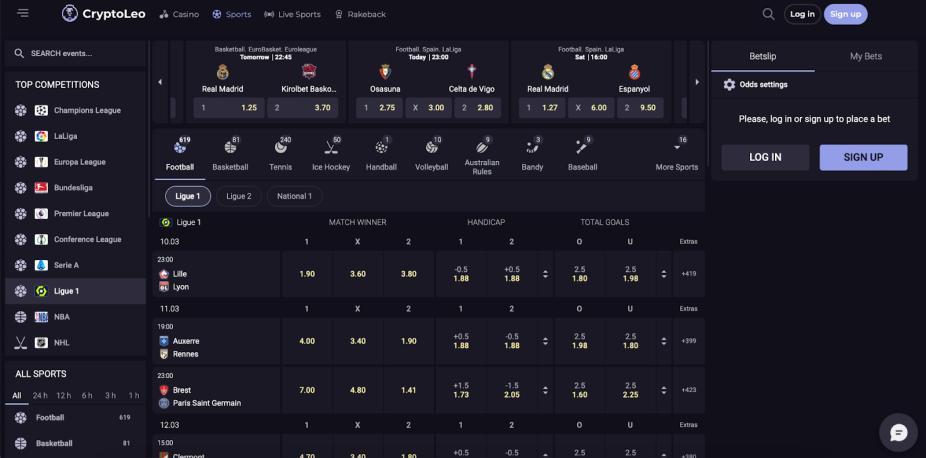The image size is (926, 458).
Task: Select the Handball sport icon
Action: [381, 154]
